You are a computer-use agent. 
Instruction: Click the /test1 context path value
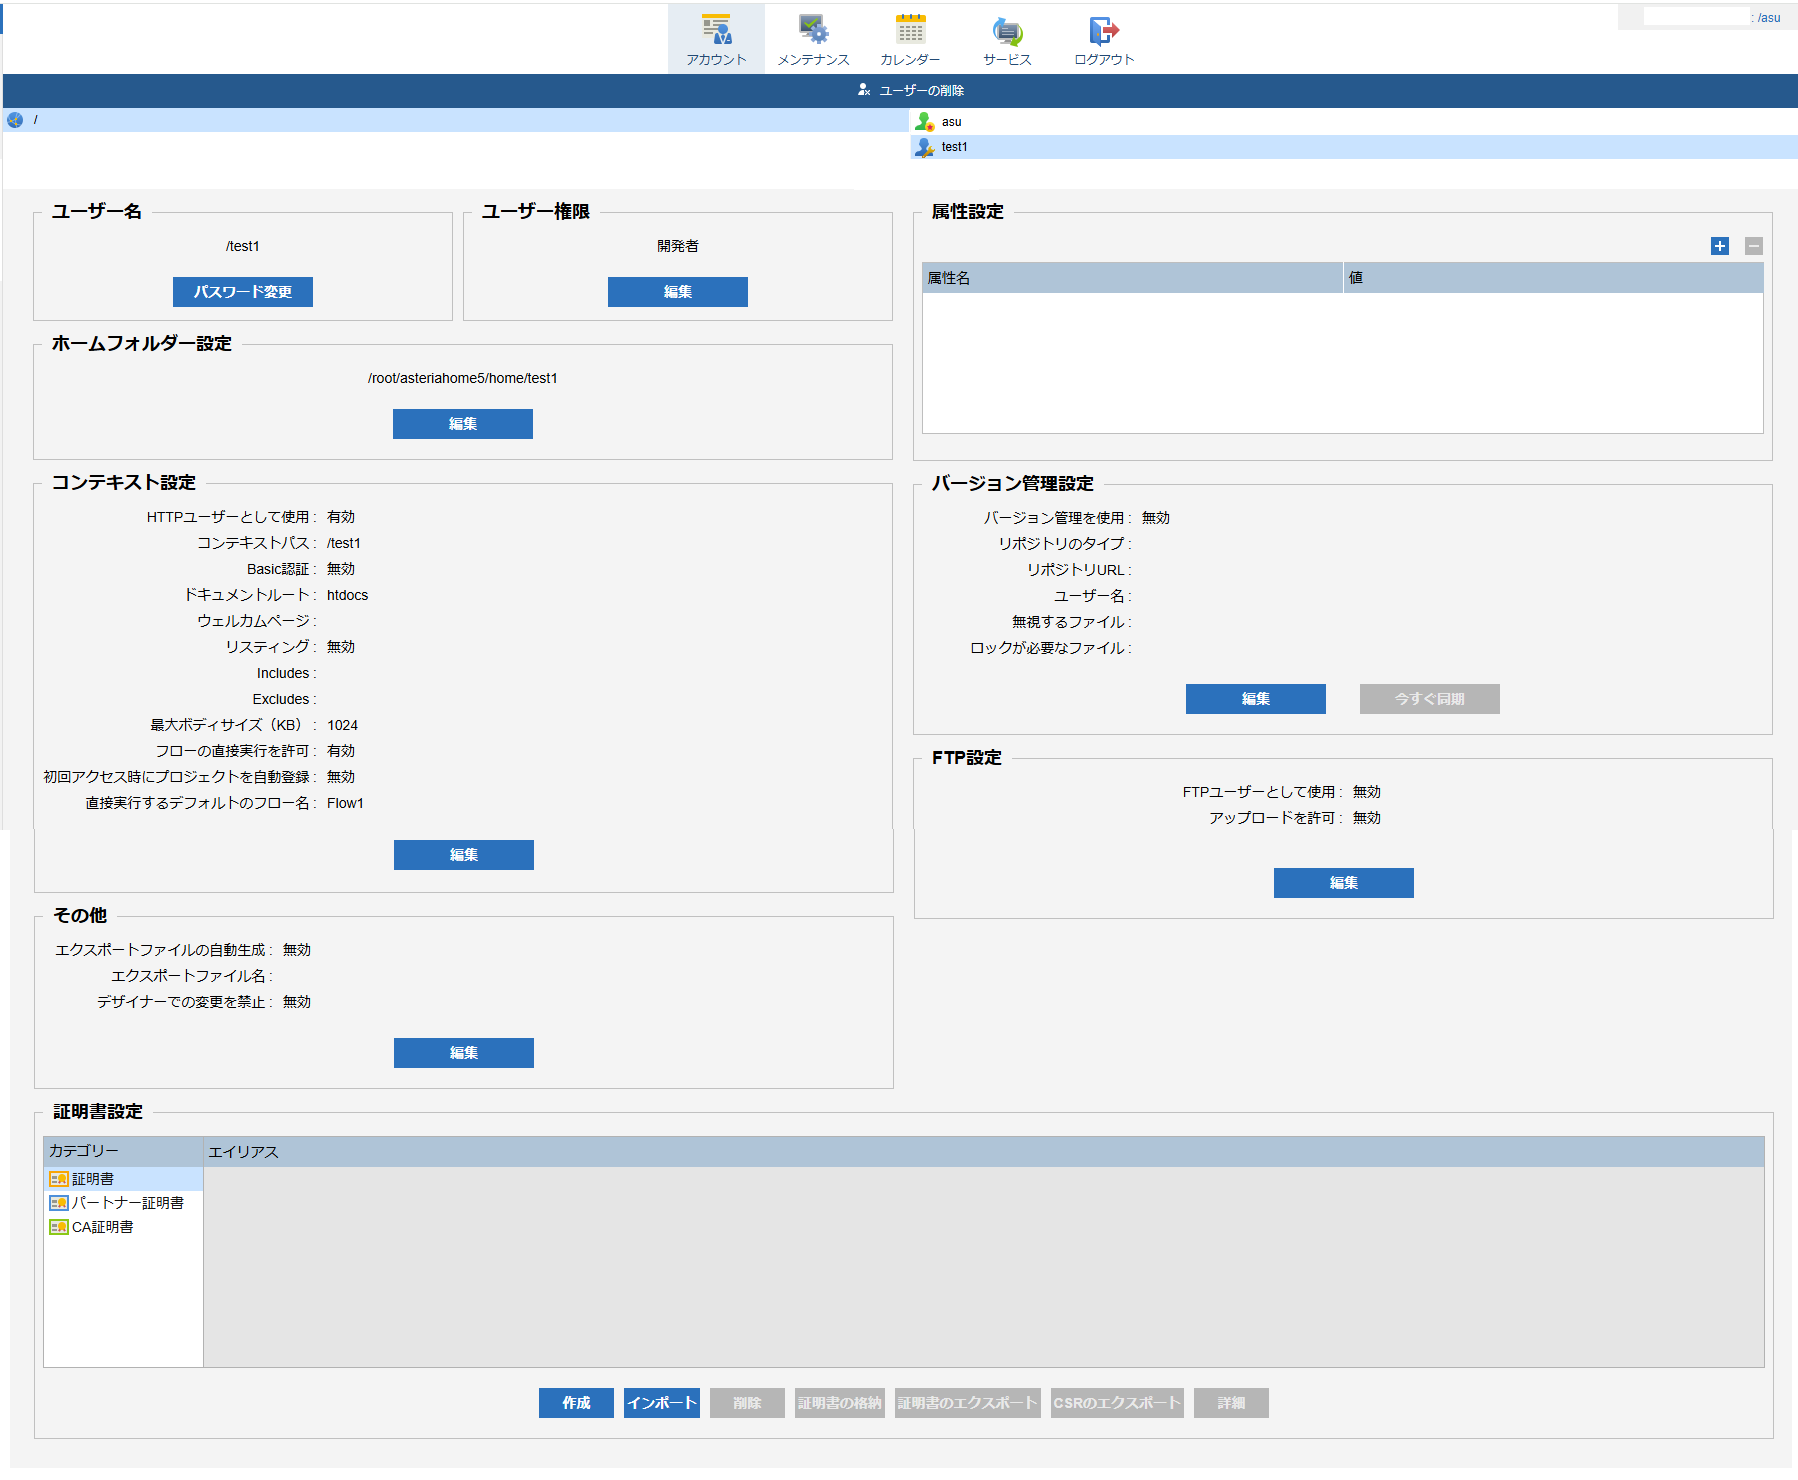tap(344, 543)
